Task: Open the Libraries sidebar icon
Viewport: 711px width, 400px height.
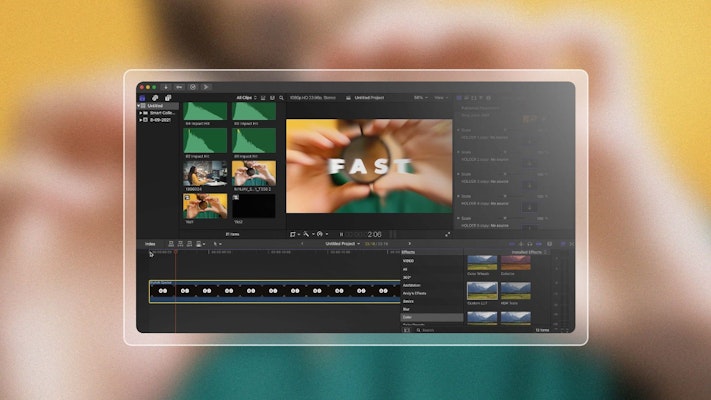Action: [142, 97]
